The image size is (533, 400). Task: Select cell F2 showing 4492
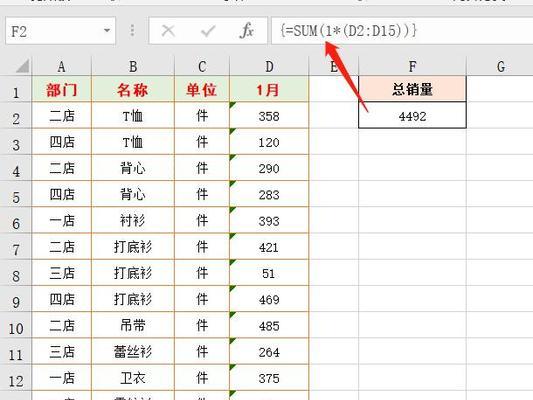[412, 115]
